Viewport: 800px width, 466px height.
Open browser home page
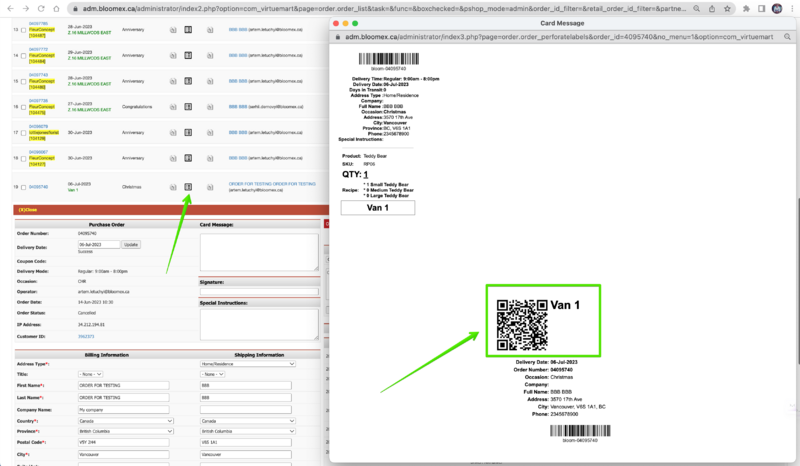point(56,9)
